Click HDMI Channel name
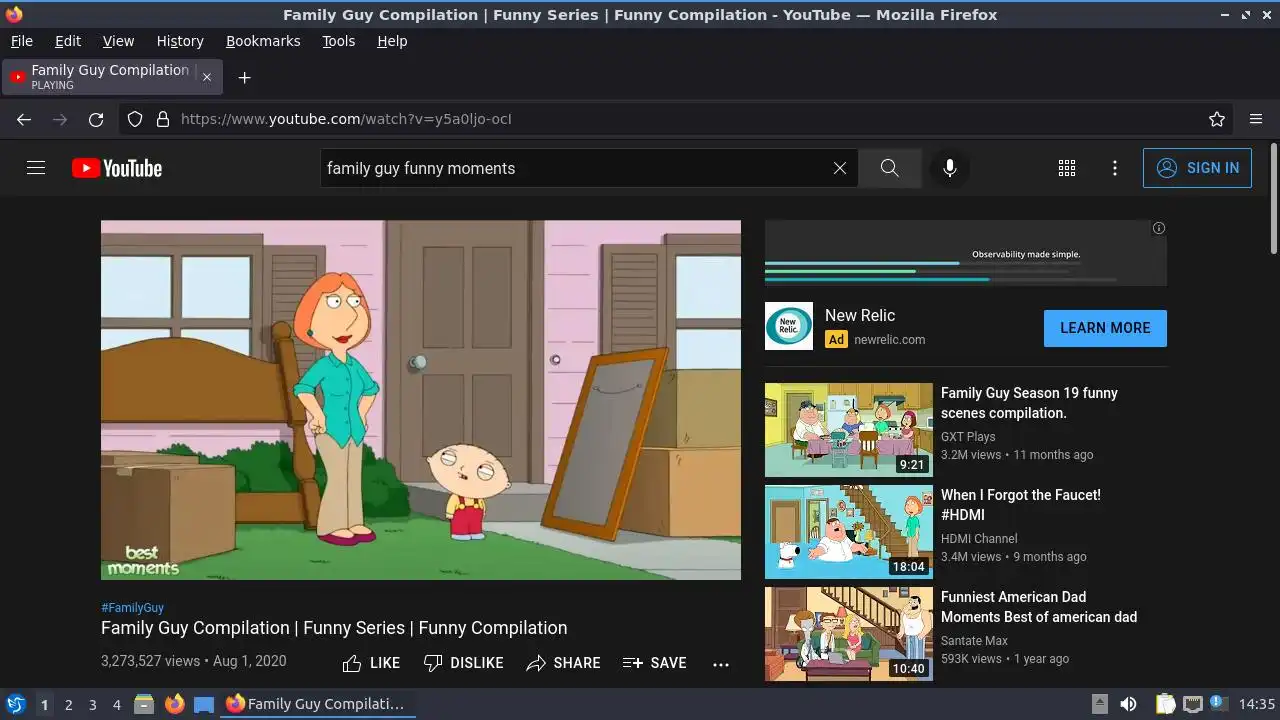 pyautogui.click(x=979, y=539)
